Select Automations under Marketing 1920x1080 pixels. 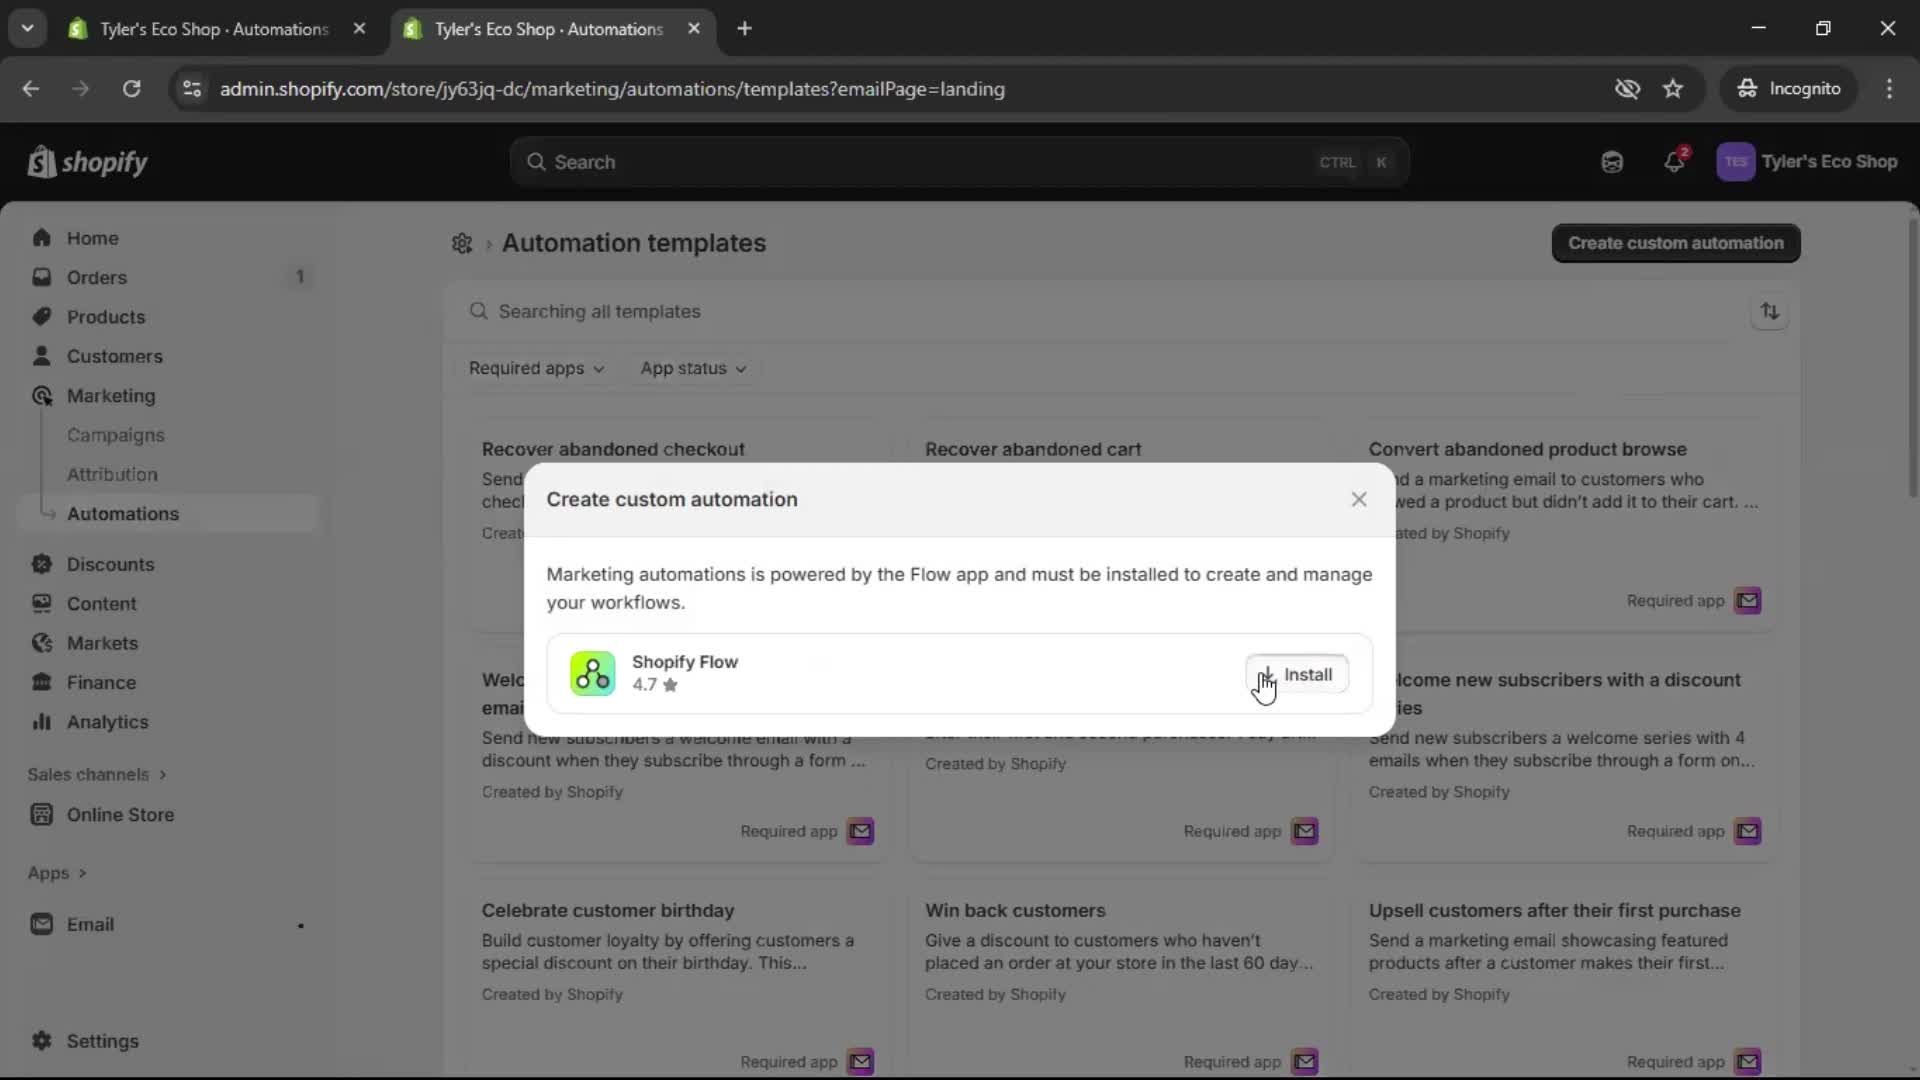pyautogui.click(x=122, y=513)
